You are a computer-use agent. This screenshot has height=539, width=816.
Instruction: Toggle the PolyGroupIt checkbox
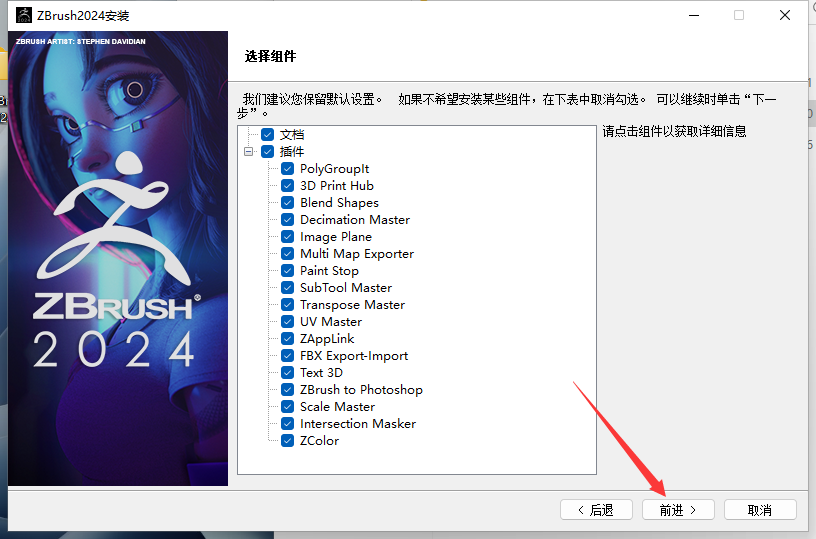coord(287,169)
